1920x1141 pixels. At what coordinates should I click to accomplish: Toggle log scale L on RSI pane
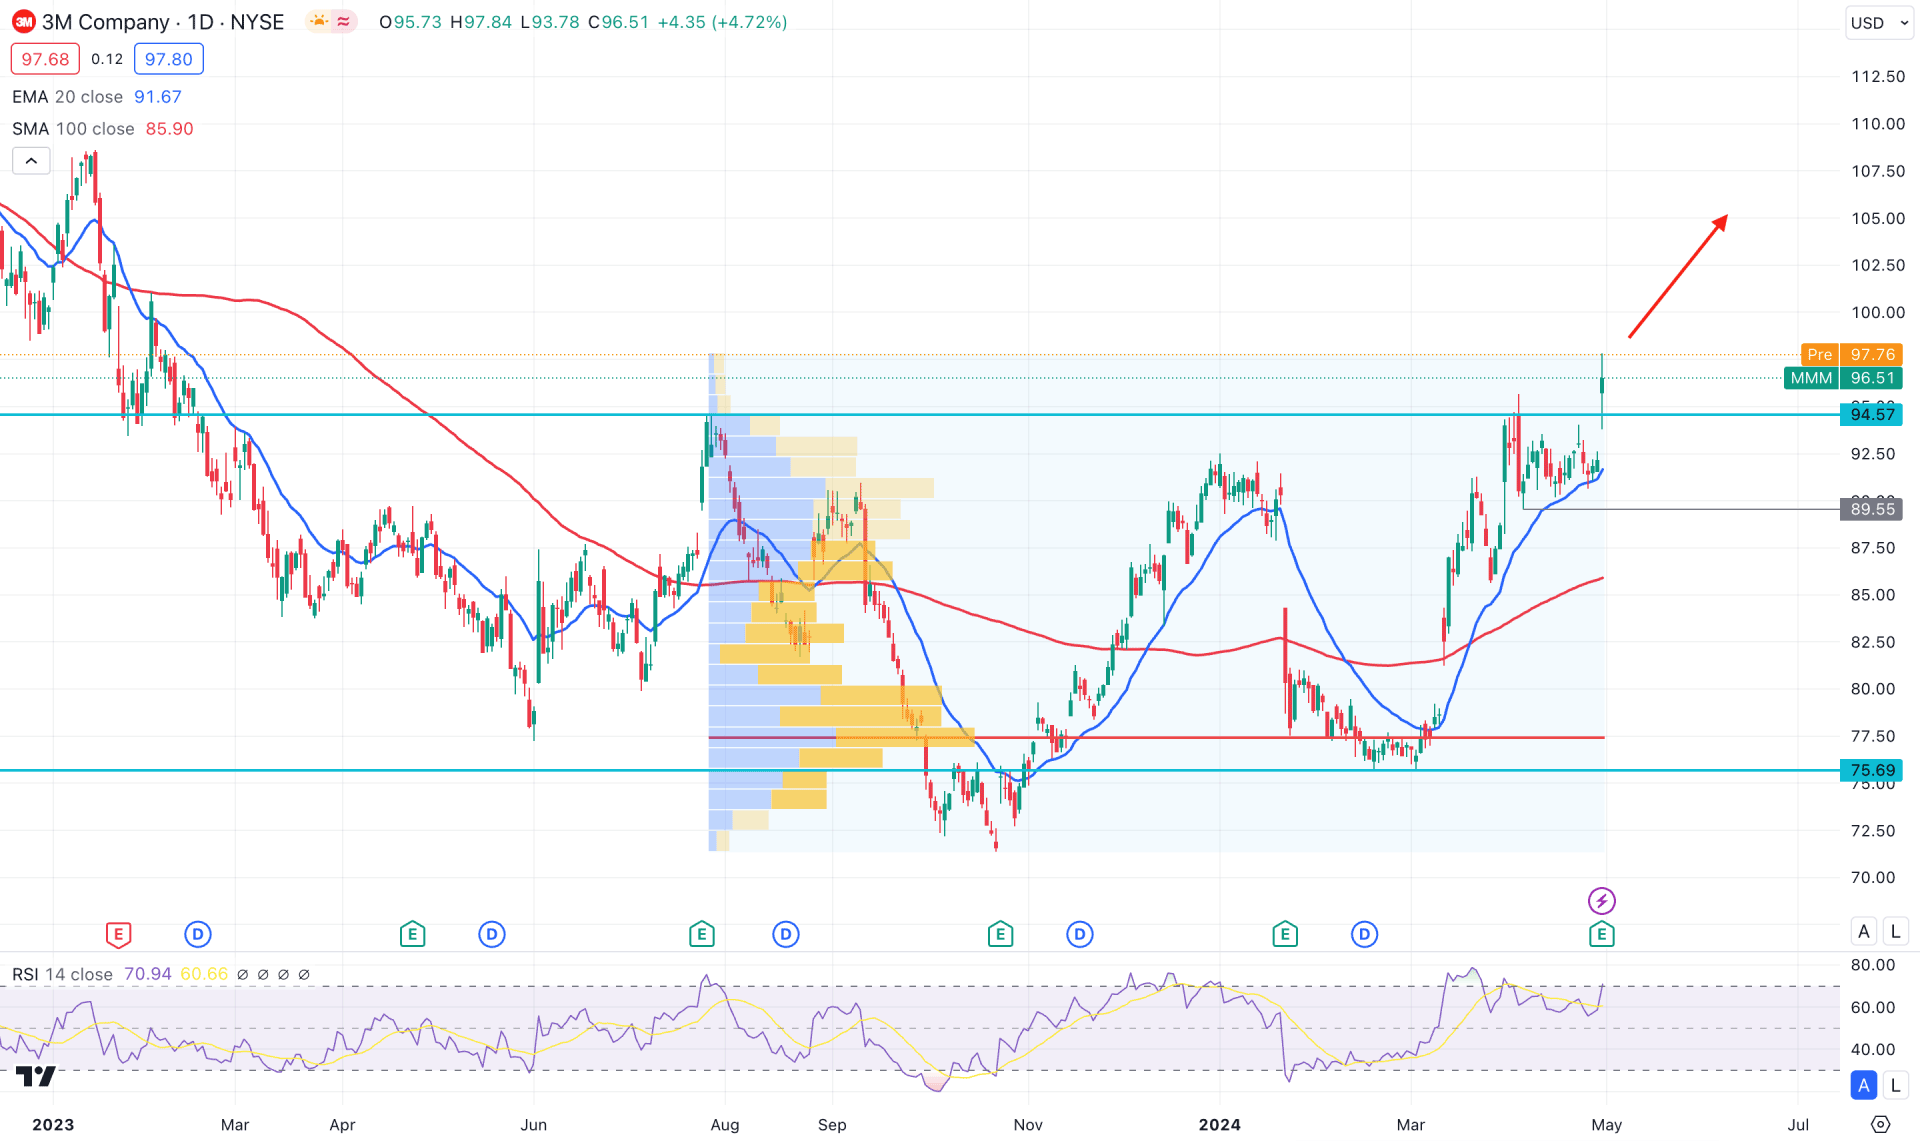pos(1895,1085)
